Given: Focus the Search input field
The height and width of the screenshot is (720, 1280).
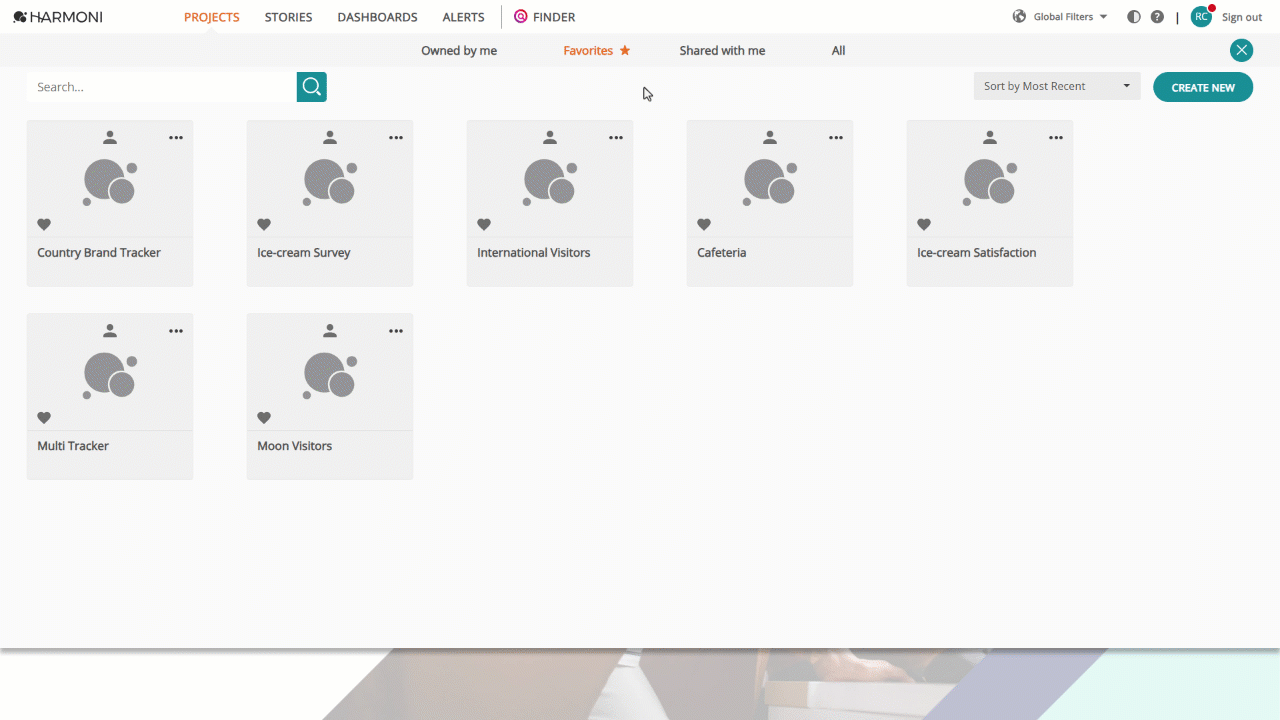Looking at the screenshot, I should point(162,87).
